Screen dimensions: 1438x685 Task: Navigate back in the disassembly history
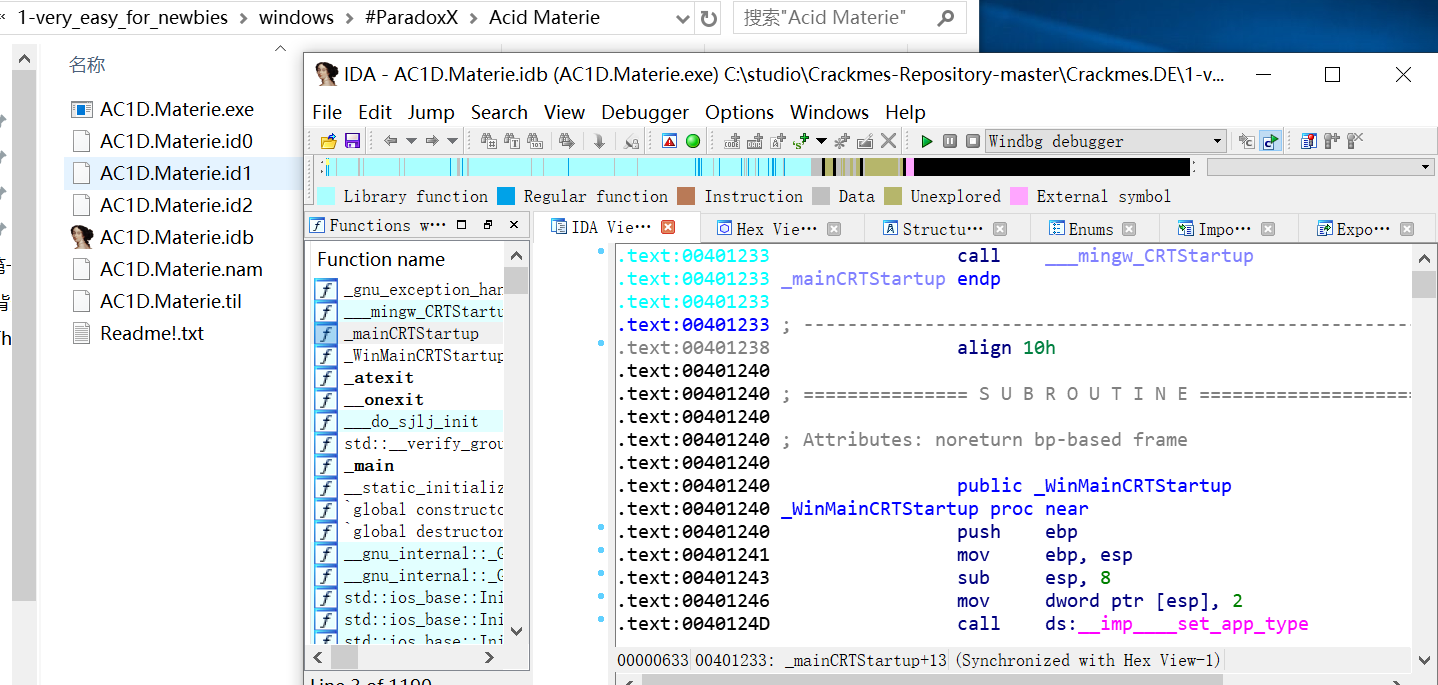click(x=390, y=141)
